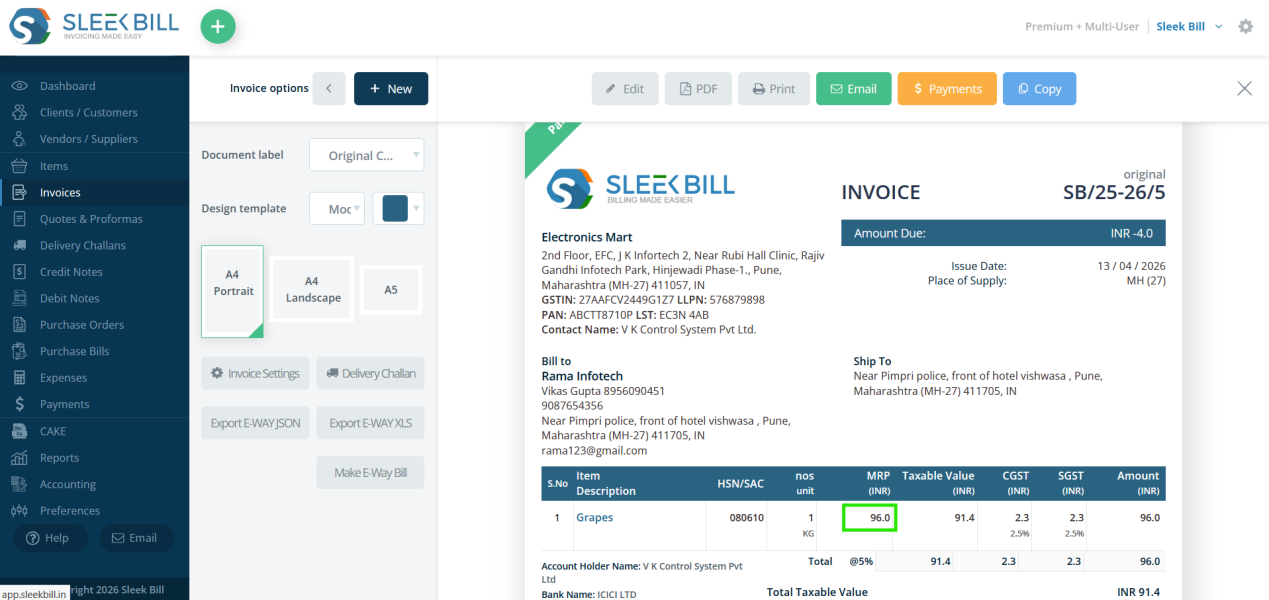Click Export E-WAY JSON

click(x=255, y=423)
